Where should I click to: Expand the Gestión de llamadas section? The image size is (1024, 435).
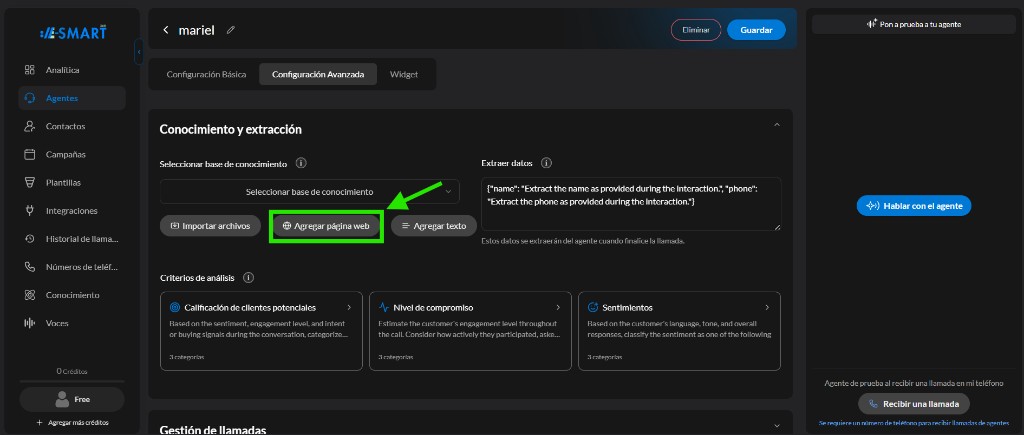tap(776, 425)
